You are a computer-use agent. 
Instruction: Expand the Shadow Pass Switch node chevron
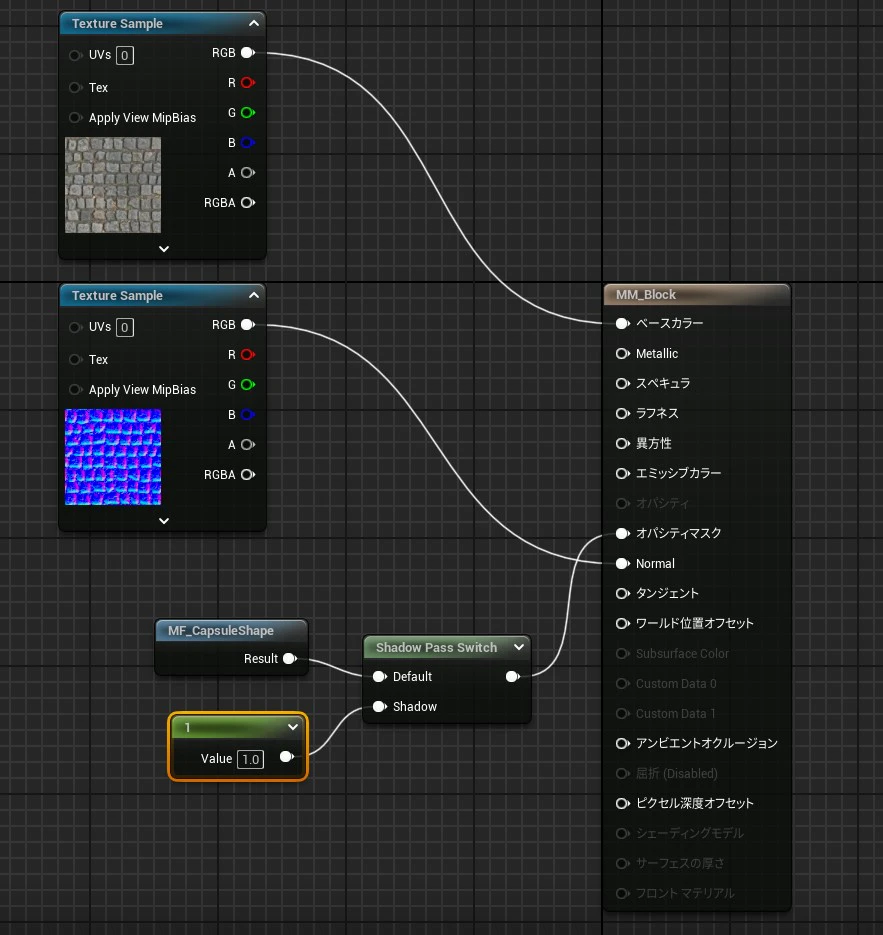pyautogui.click(x=519, y=647)
